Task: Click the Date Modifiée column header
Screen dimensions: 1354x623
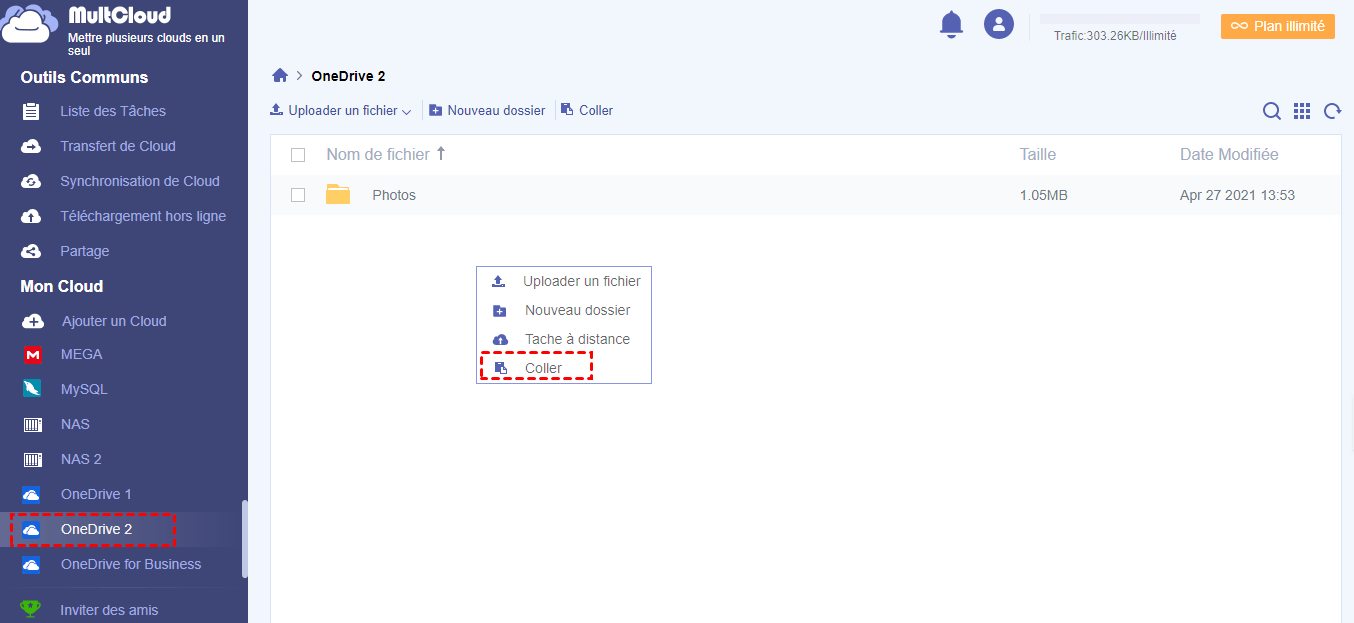Action: [x=1229, y=154]
